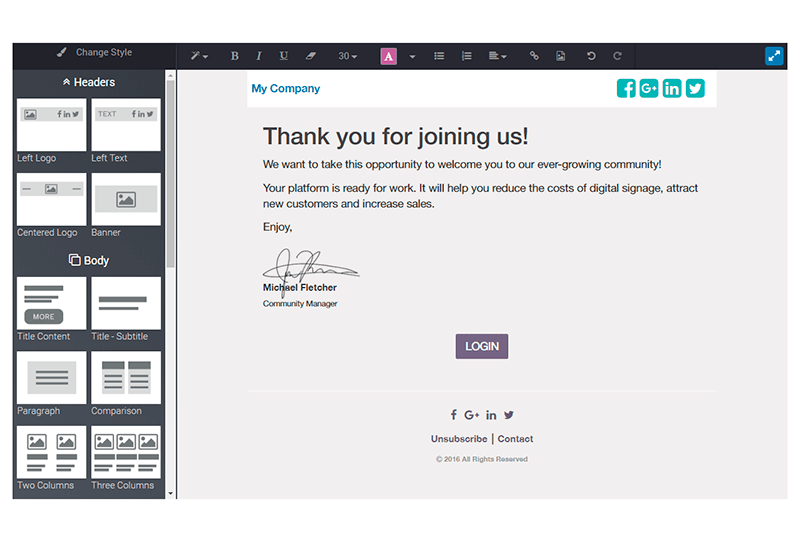Click the pink font color A swatch
The height and width of the screenshot is (543, 800).
389,56
